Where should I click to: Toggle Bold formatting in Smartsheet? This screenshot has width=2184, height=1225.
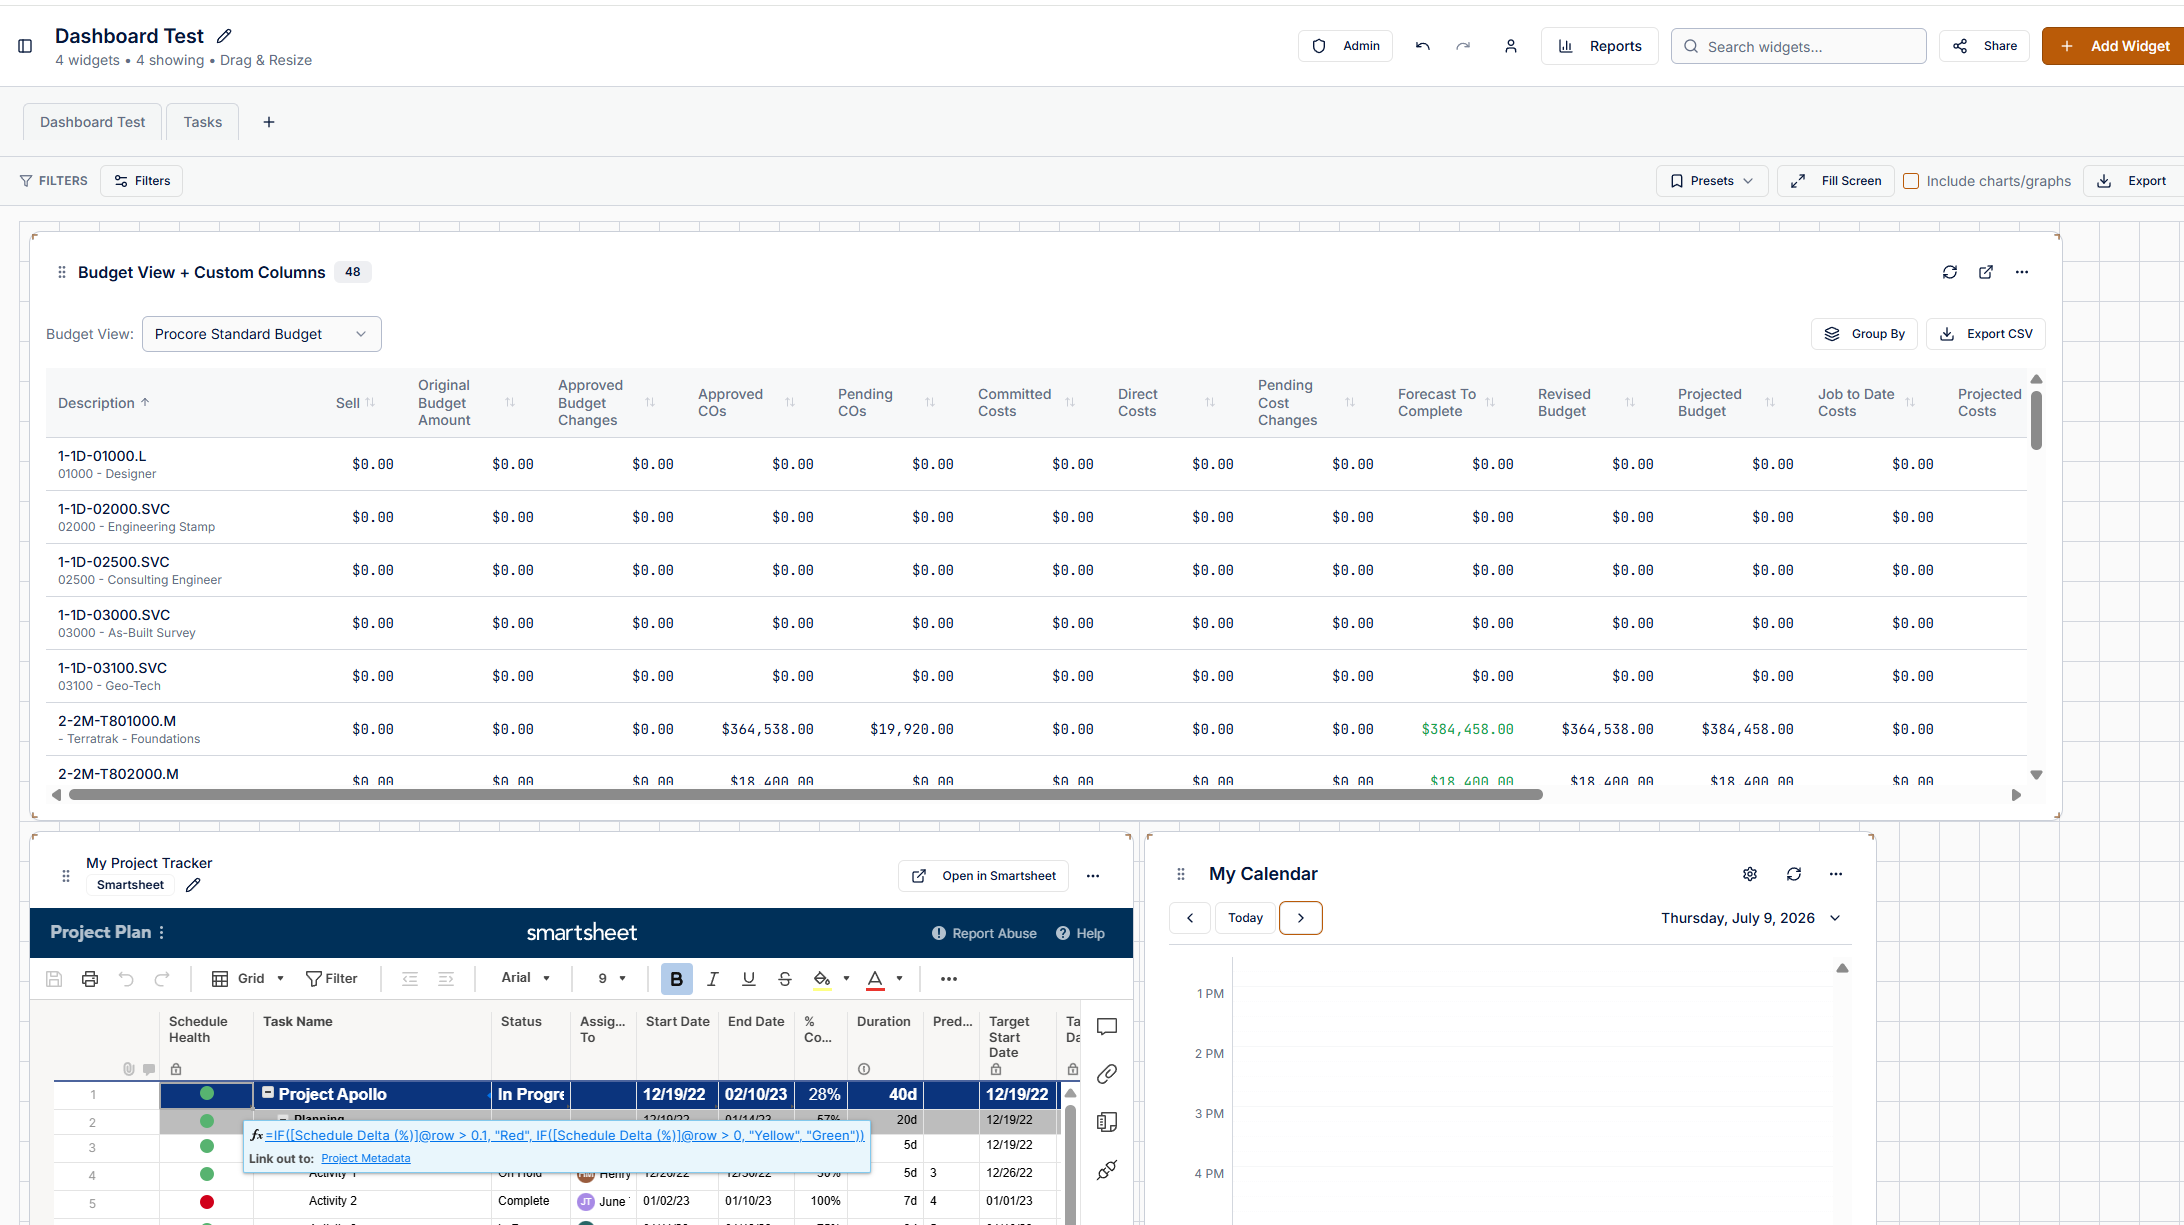click(677, 979)
